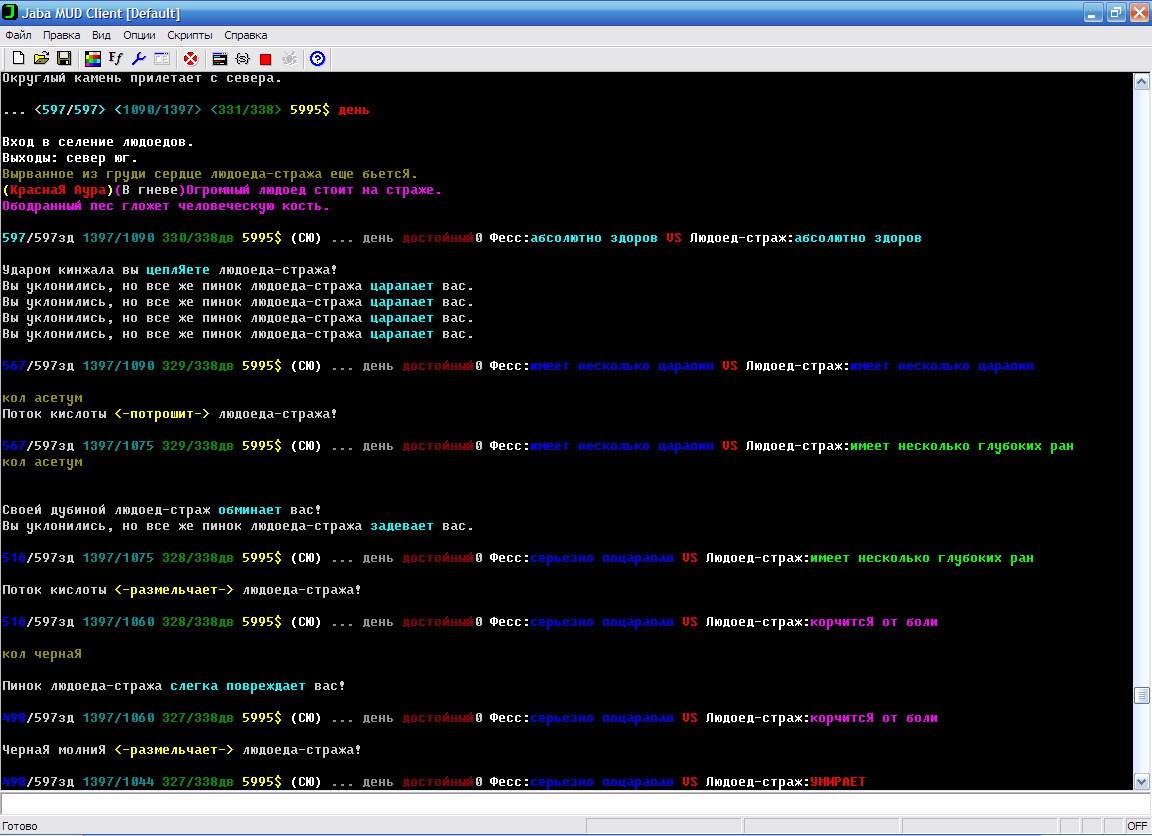Click the red circle X disconnect icon
This screenshot has width=1152, height=836.
pyautogui.click(x=190, y=59)
